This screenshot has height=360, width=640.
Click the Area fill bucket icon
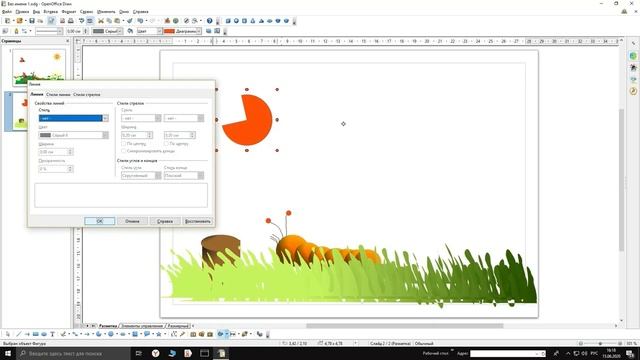pyautogui.click(x=130, y=31)
